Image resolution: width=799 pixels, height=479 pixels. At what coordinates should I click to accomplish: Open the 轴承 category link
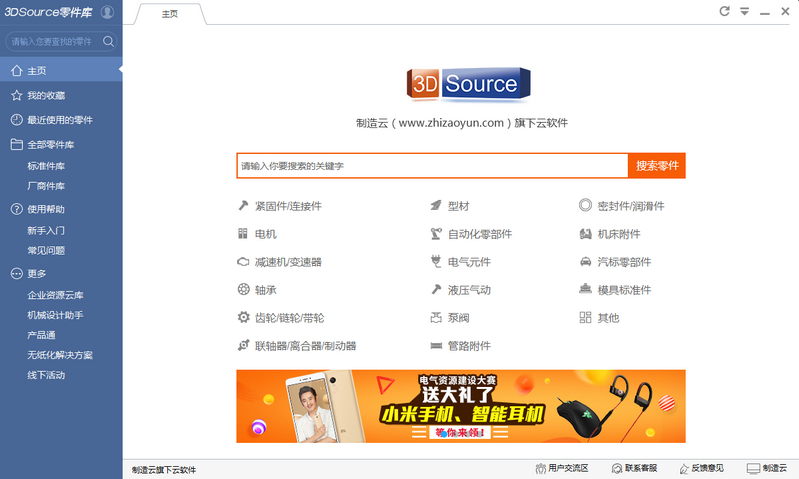(265, 290)
